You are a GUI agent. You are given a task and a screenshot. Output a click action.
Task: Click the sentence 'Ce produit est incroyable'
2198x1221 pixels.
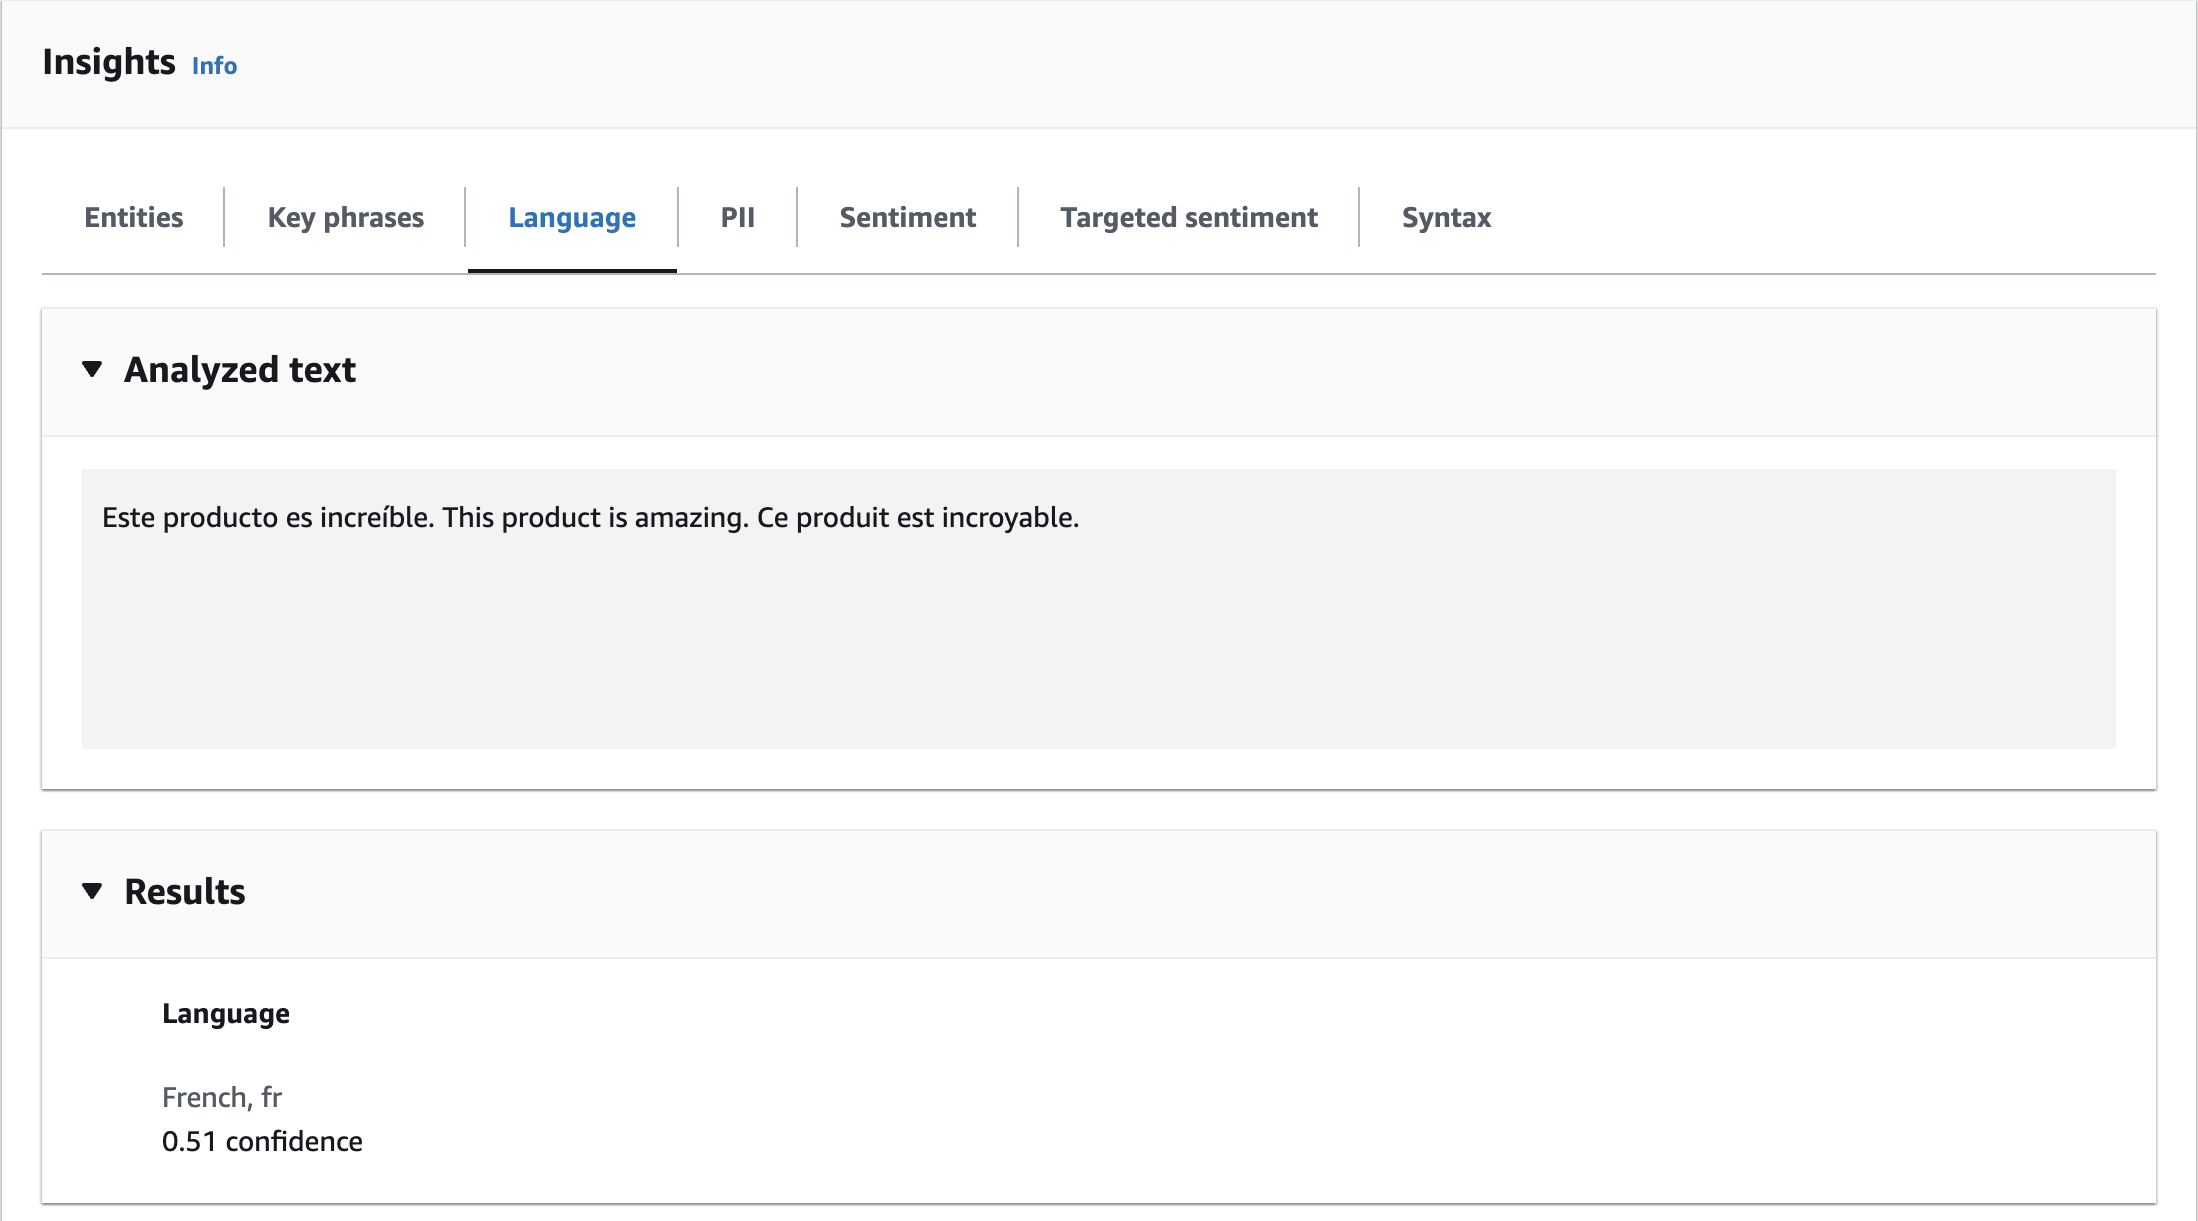pyautogui.click(x=917, y=518)
